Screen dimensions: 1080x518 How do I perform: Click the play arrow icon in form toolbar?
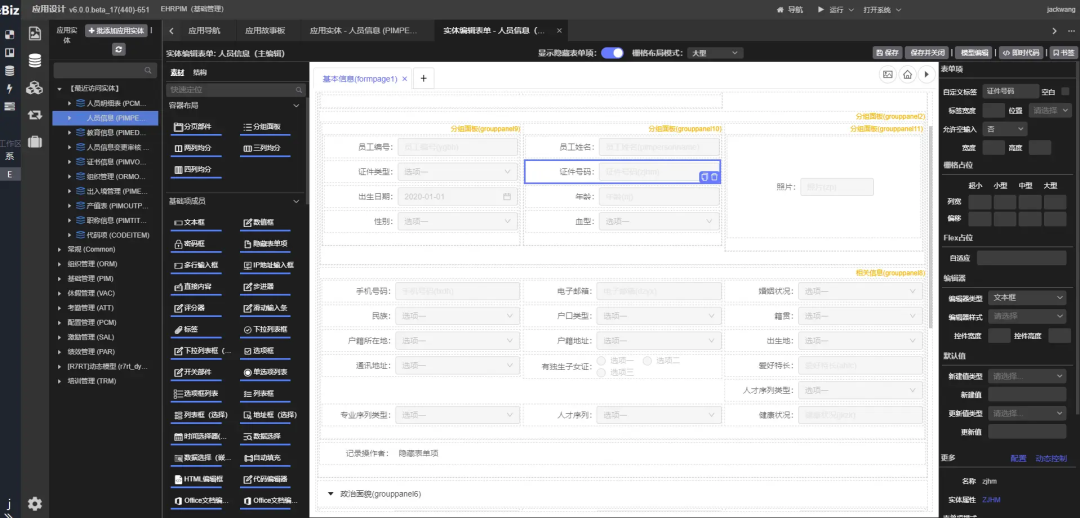coord(925,75)
